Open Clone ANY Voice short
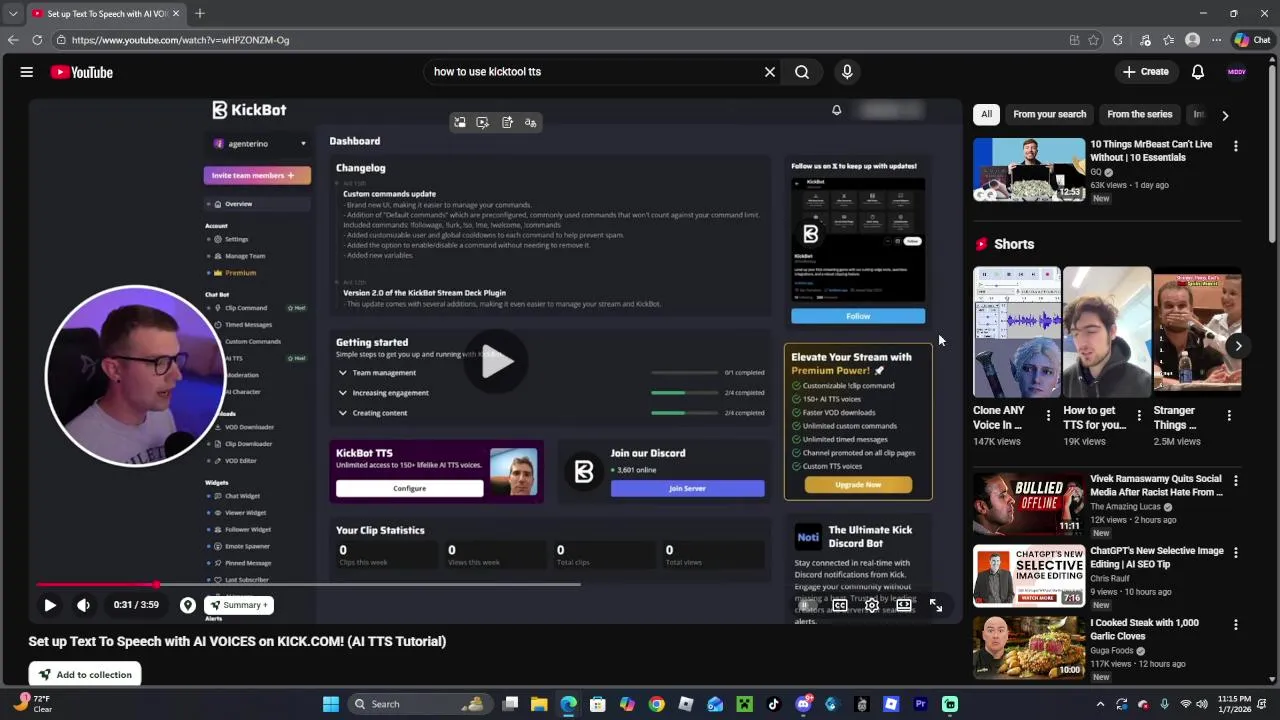The image size is (1280, 720). coord(1017,332)
